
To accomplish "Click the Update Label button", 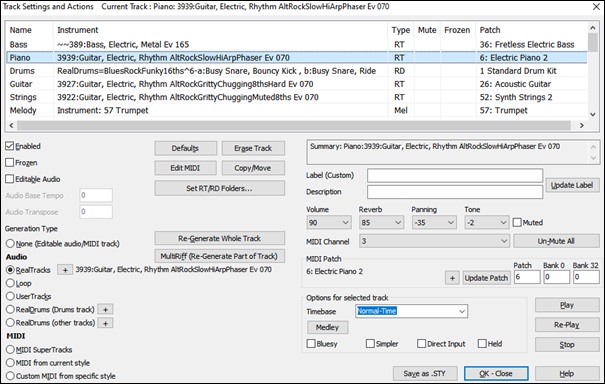I will (x=572, y=185).
